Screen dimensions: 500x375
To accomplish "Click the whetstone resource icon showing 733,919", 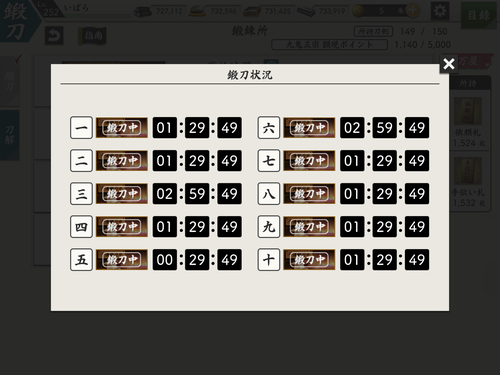I will 306,11.
